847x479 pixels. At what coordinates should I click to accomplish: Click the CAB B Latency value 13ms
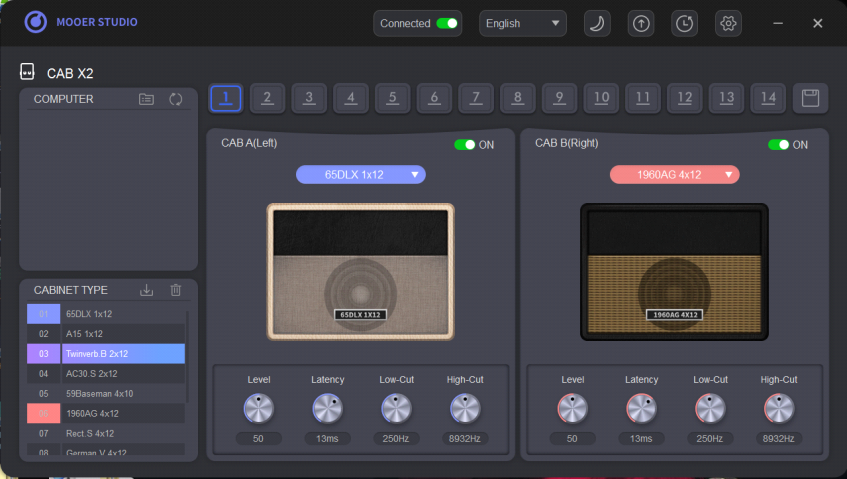pyautogui.click(x=641, y=438)
